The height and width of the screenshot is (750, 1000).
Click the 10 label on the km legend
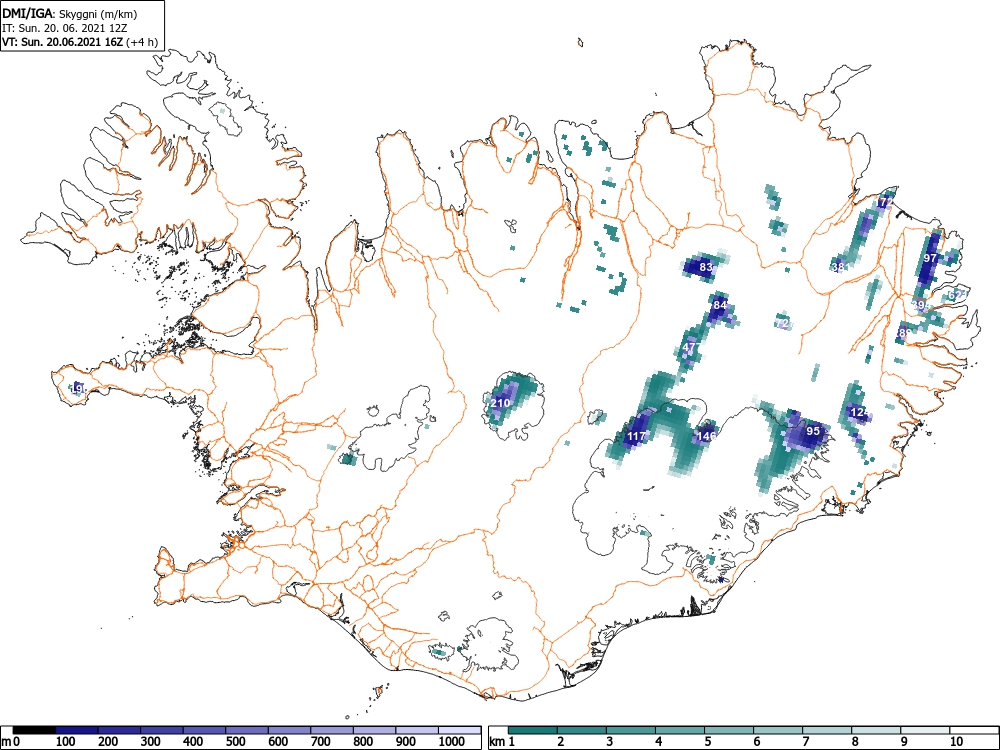(x=955, y=742)
